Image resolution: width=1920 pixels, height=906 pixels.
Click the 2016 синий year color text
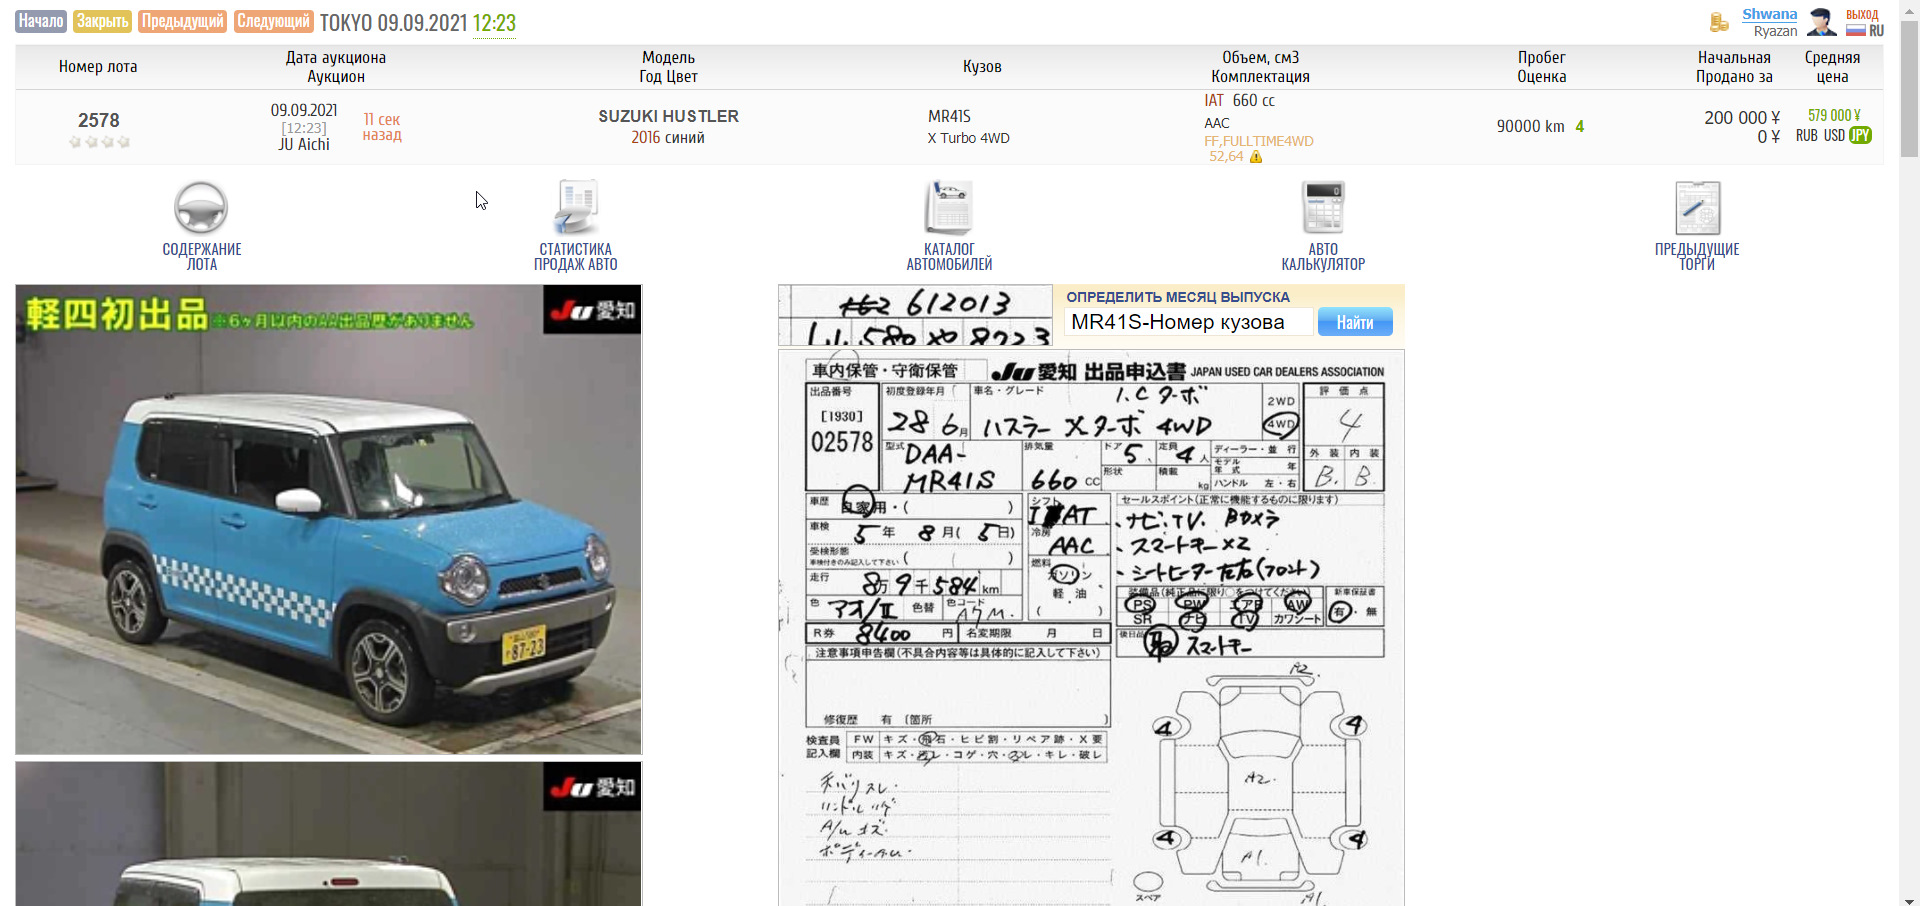[x=668, y=138]
